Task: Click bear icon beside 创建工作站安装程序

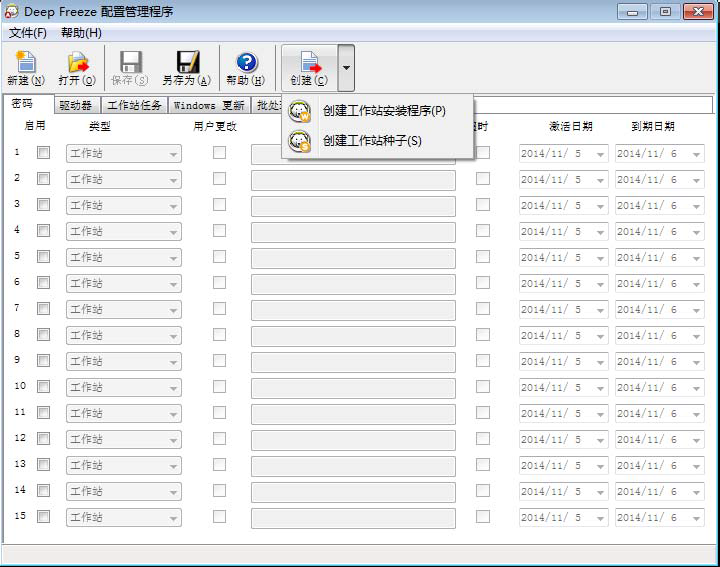Action: (299, 111)
